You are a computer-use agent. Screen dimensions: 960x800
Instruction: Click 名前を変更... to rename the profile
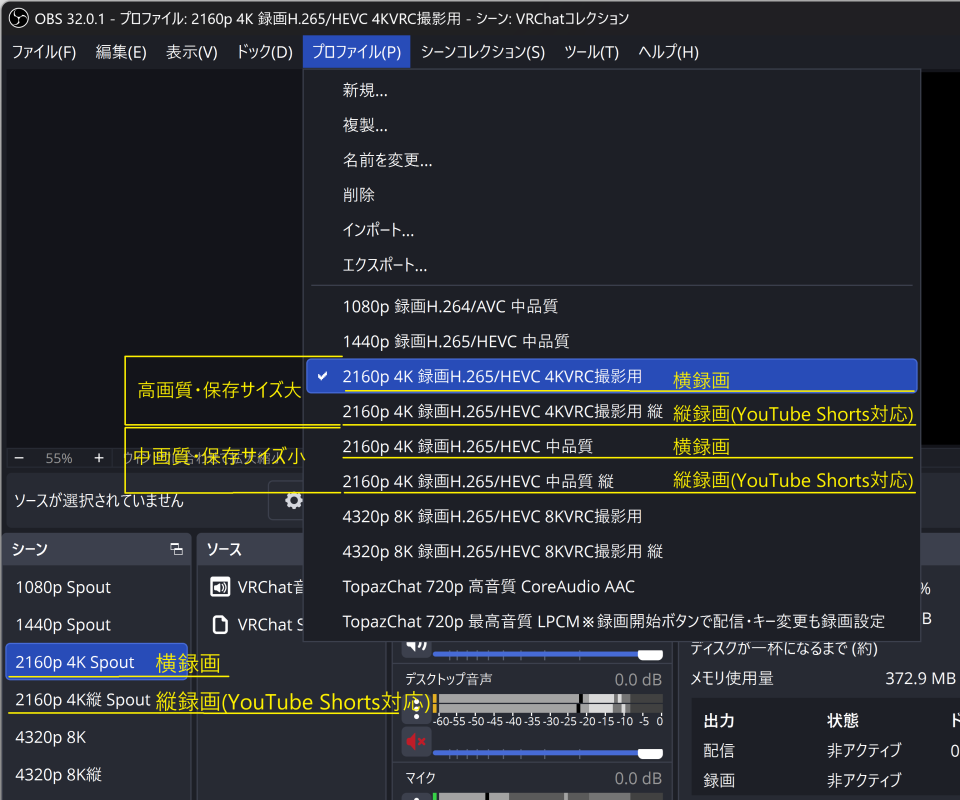[387, 160]
